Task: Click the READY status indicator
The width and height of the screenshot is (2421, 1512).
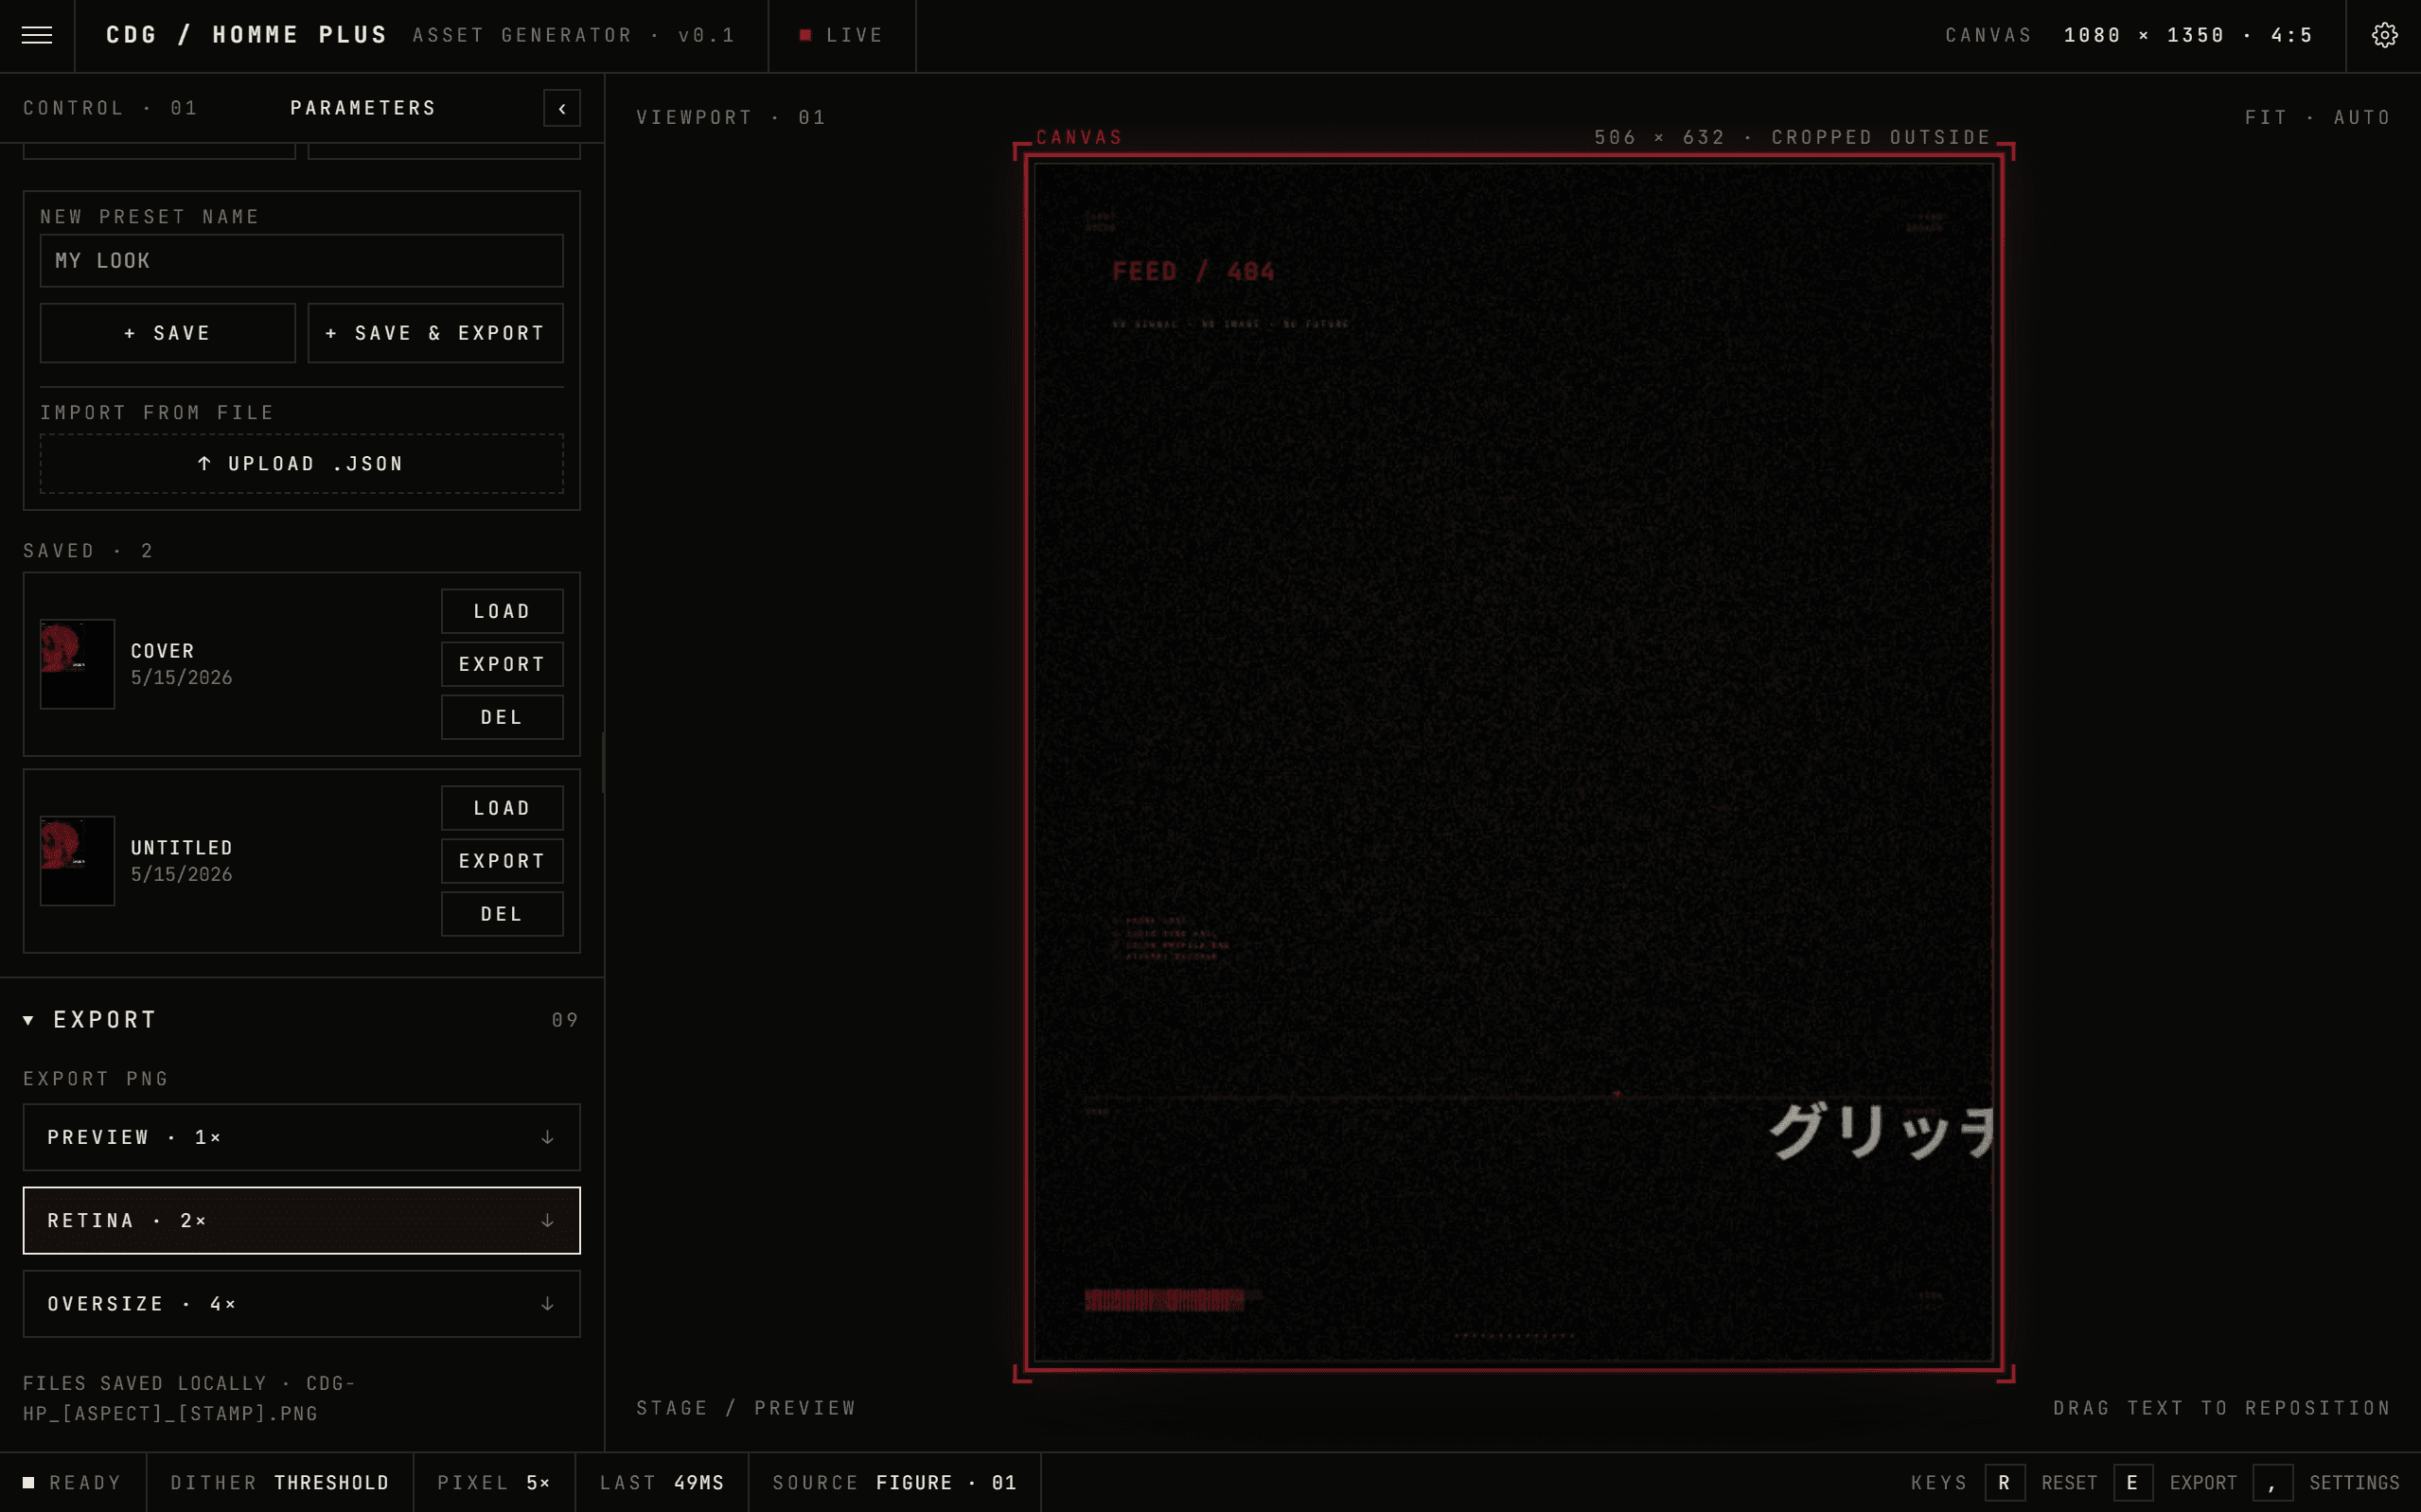Action: pyautogui.click(x=72, y=1482)
